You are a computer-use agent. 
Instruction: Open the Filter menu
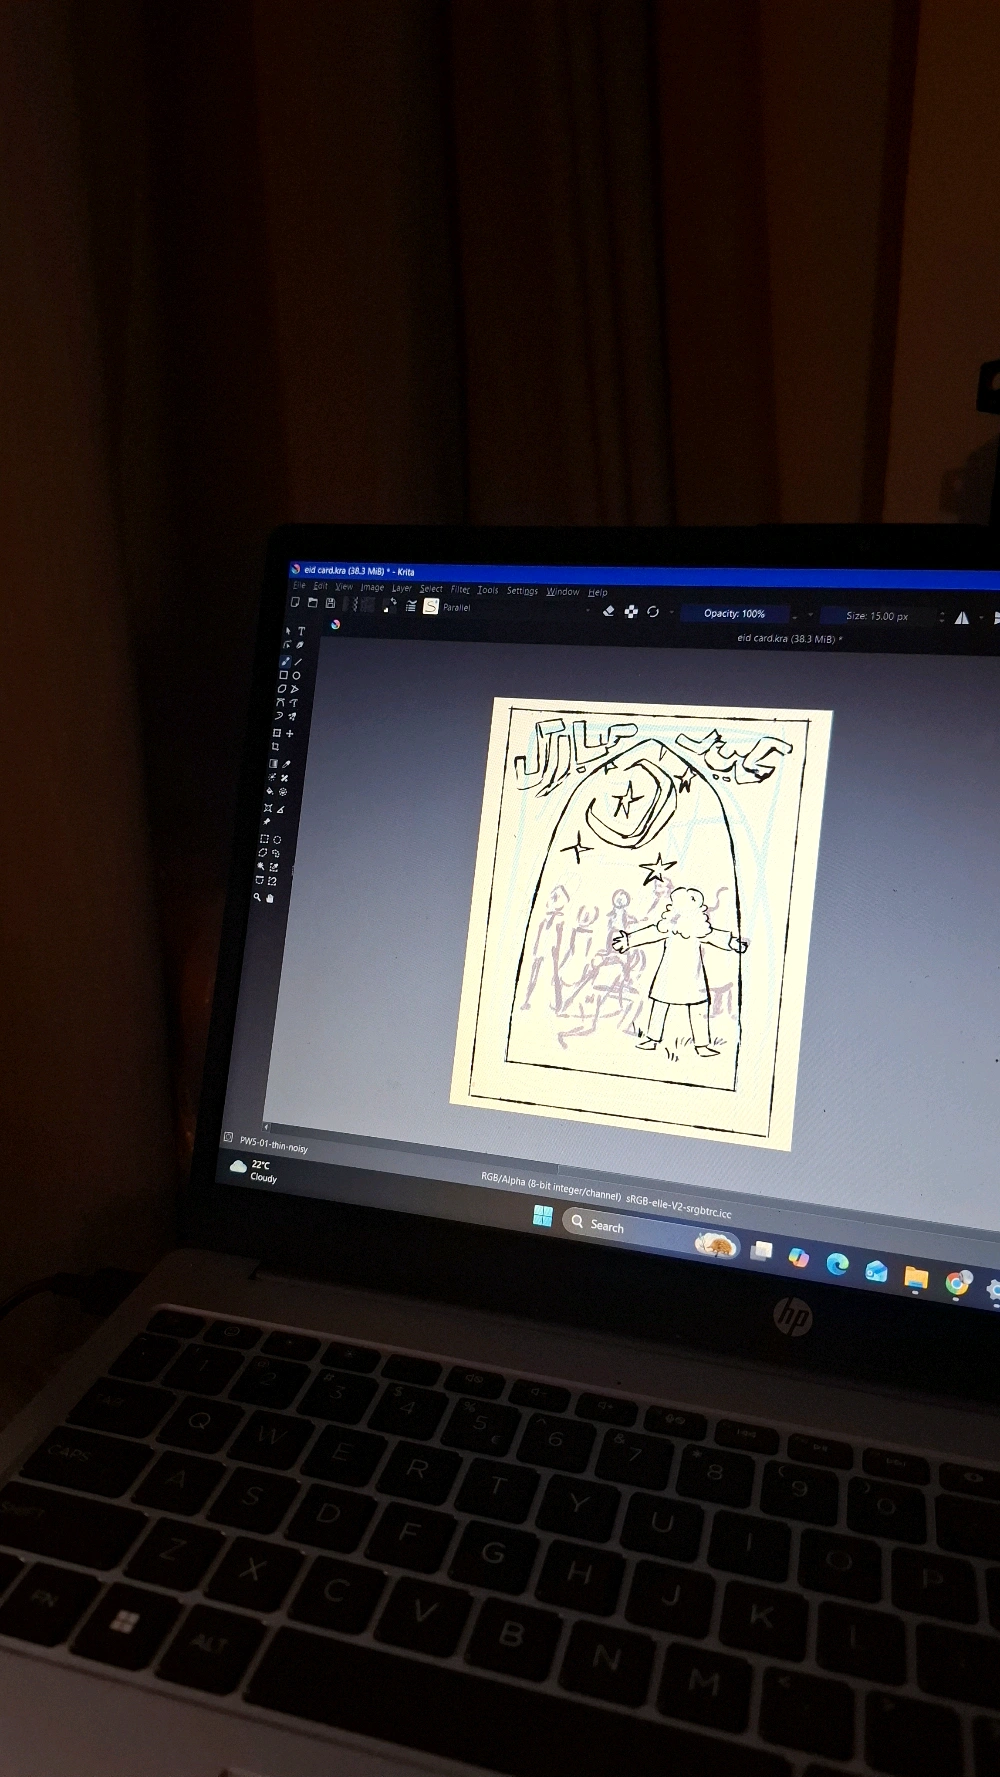point(459,590)
